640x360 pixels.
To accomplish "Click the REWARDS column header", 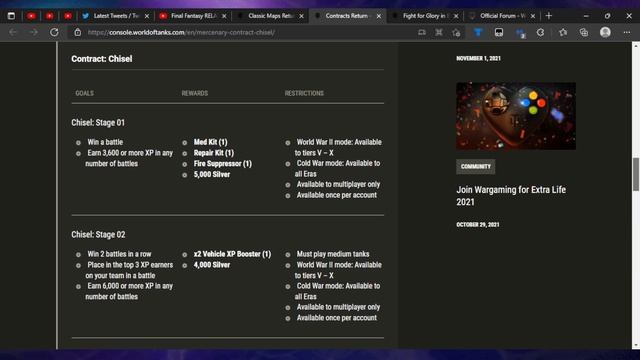I will click(x=195, y=93).
